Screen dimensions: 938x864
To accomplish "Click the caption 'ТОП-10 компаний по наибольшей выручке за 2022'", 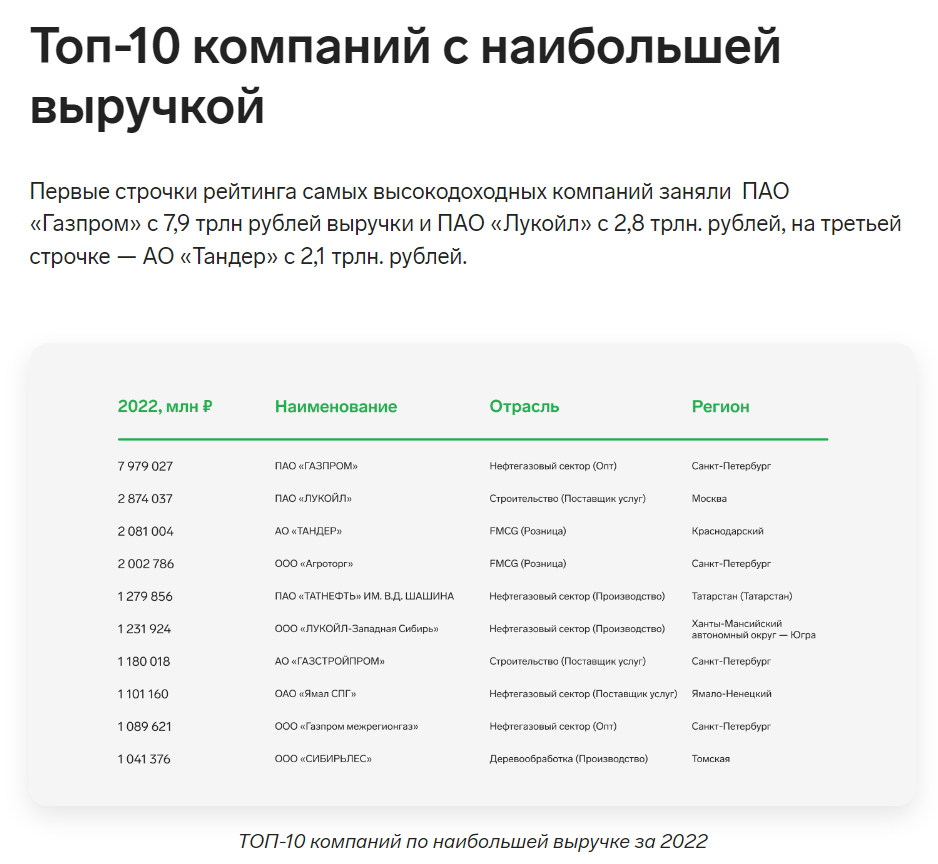I will tap(473, 842).
